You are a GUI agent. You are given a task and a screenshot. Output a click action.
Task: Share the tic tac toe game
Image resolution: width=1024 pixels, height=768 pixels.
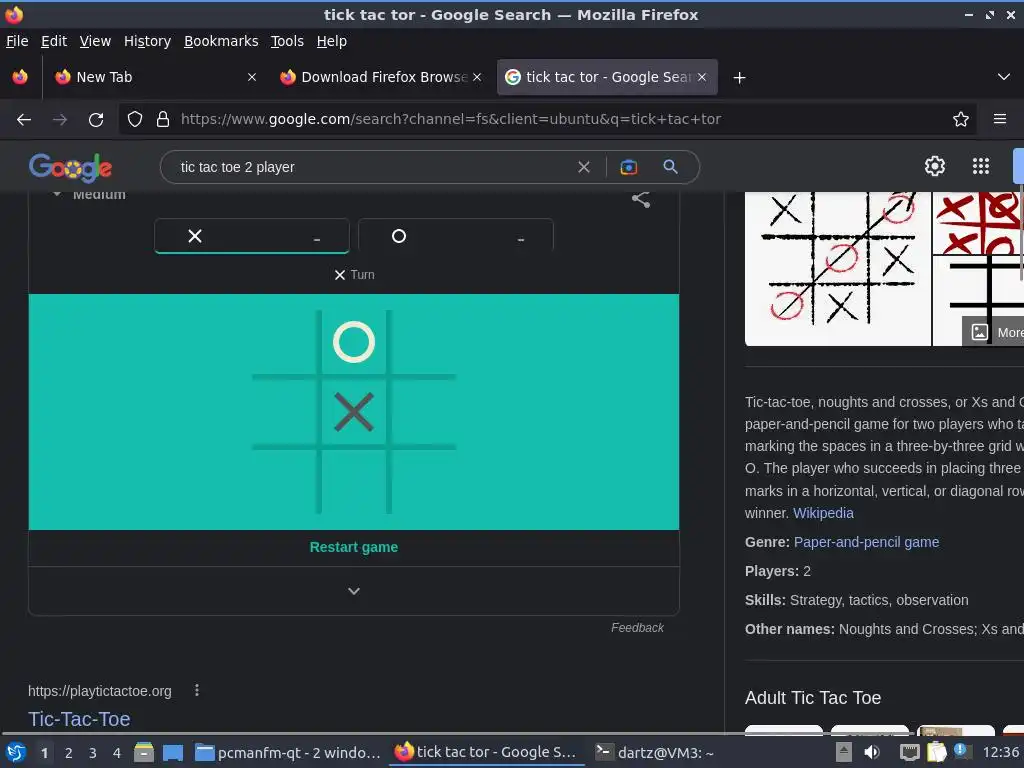click(x=641, y=199)
